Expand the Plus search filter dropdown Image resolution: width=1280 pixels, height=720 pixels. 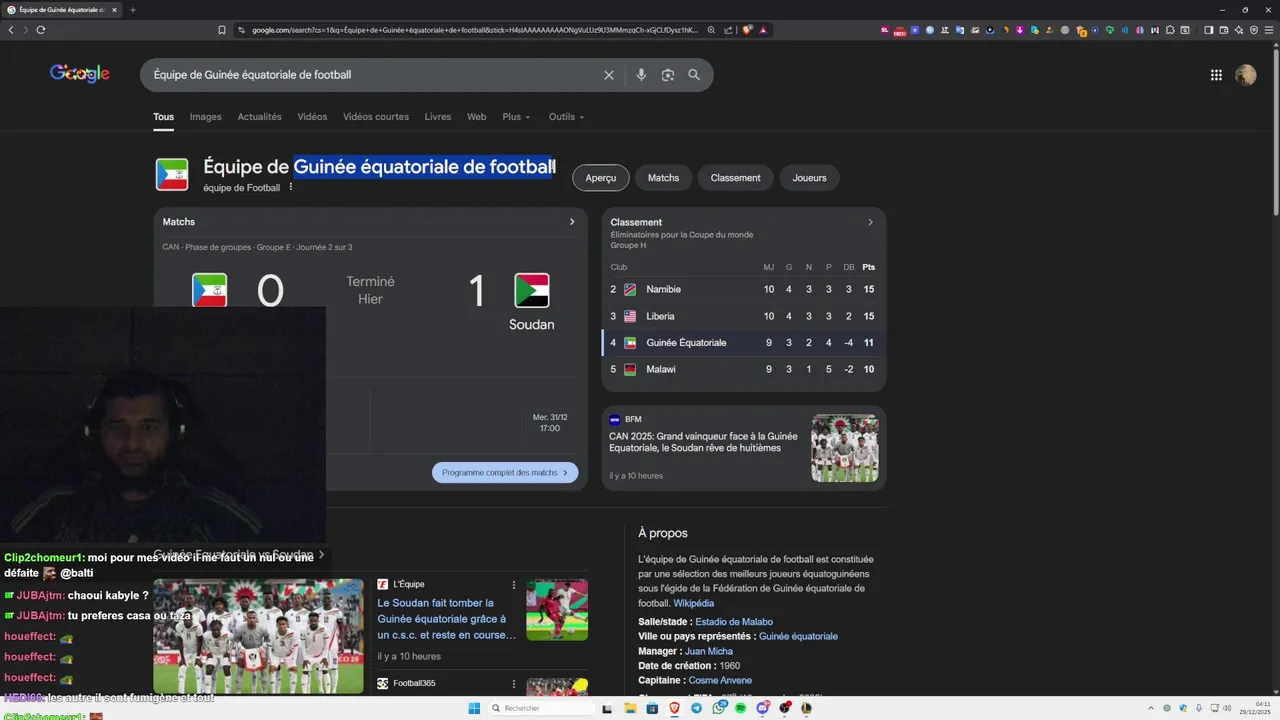tap(516, 117)
